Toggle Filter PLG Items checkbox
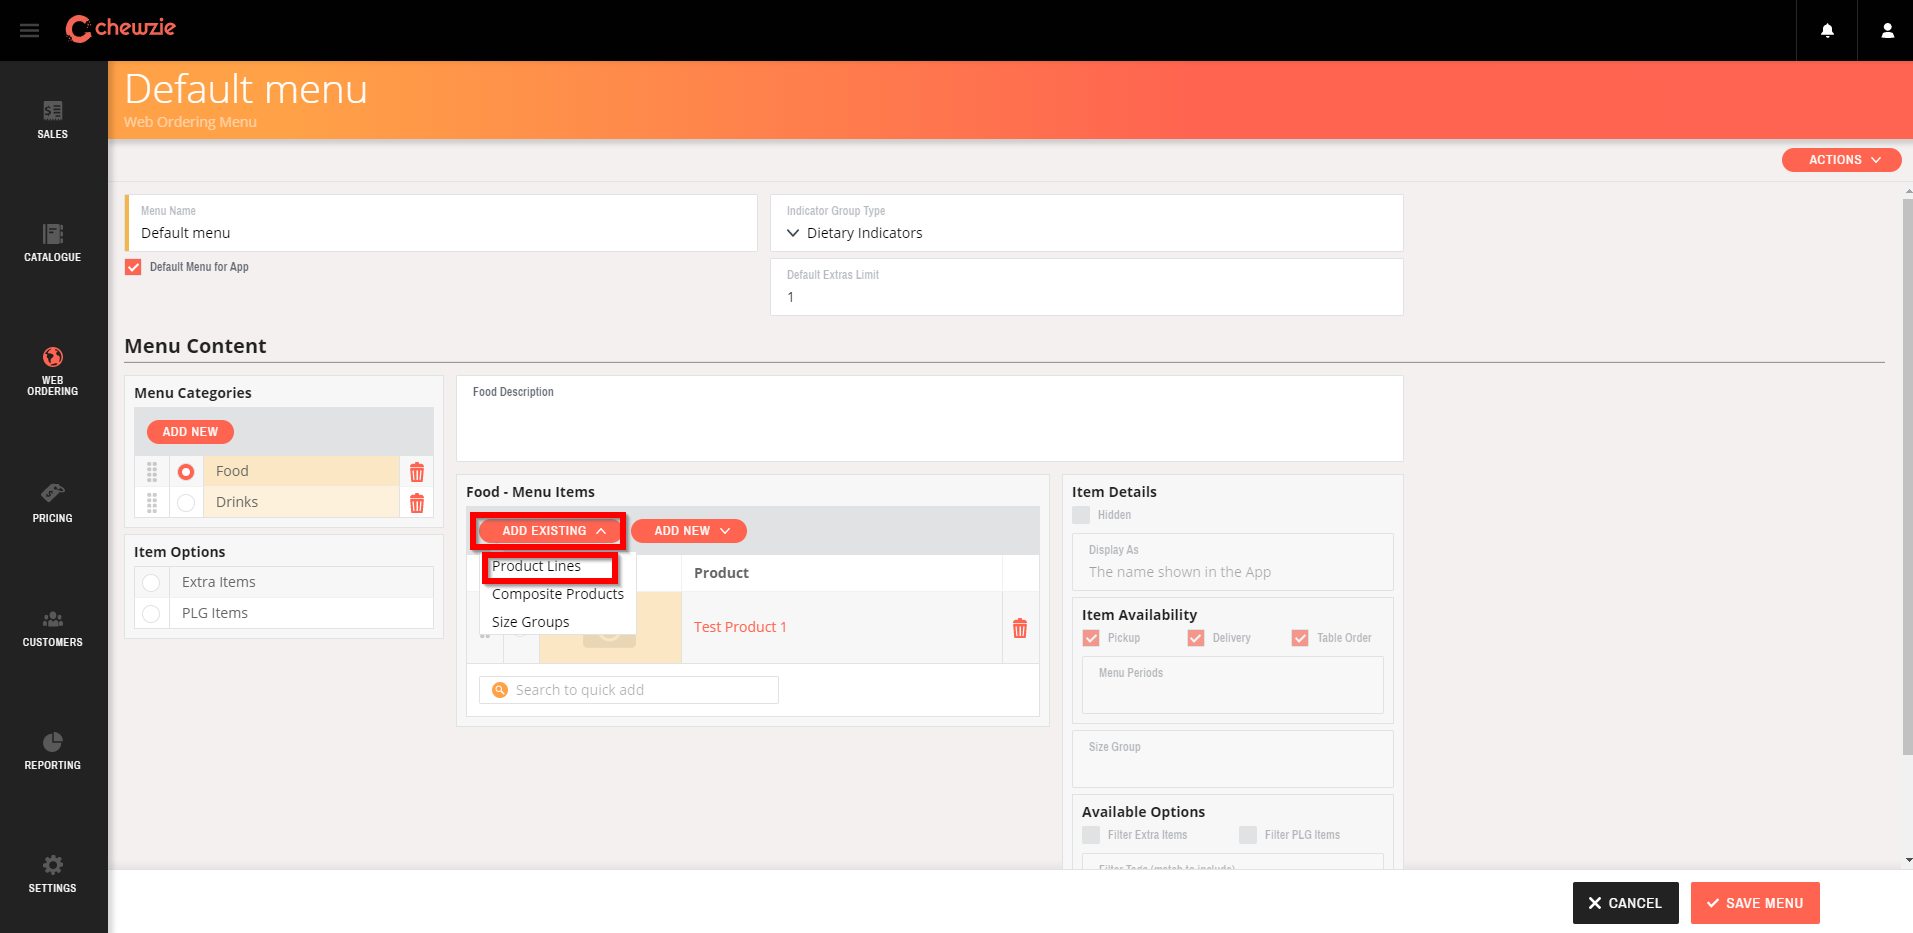1913x933 pixels. tap(1248, 835)
